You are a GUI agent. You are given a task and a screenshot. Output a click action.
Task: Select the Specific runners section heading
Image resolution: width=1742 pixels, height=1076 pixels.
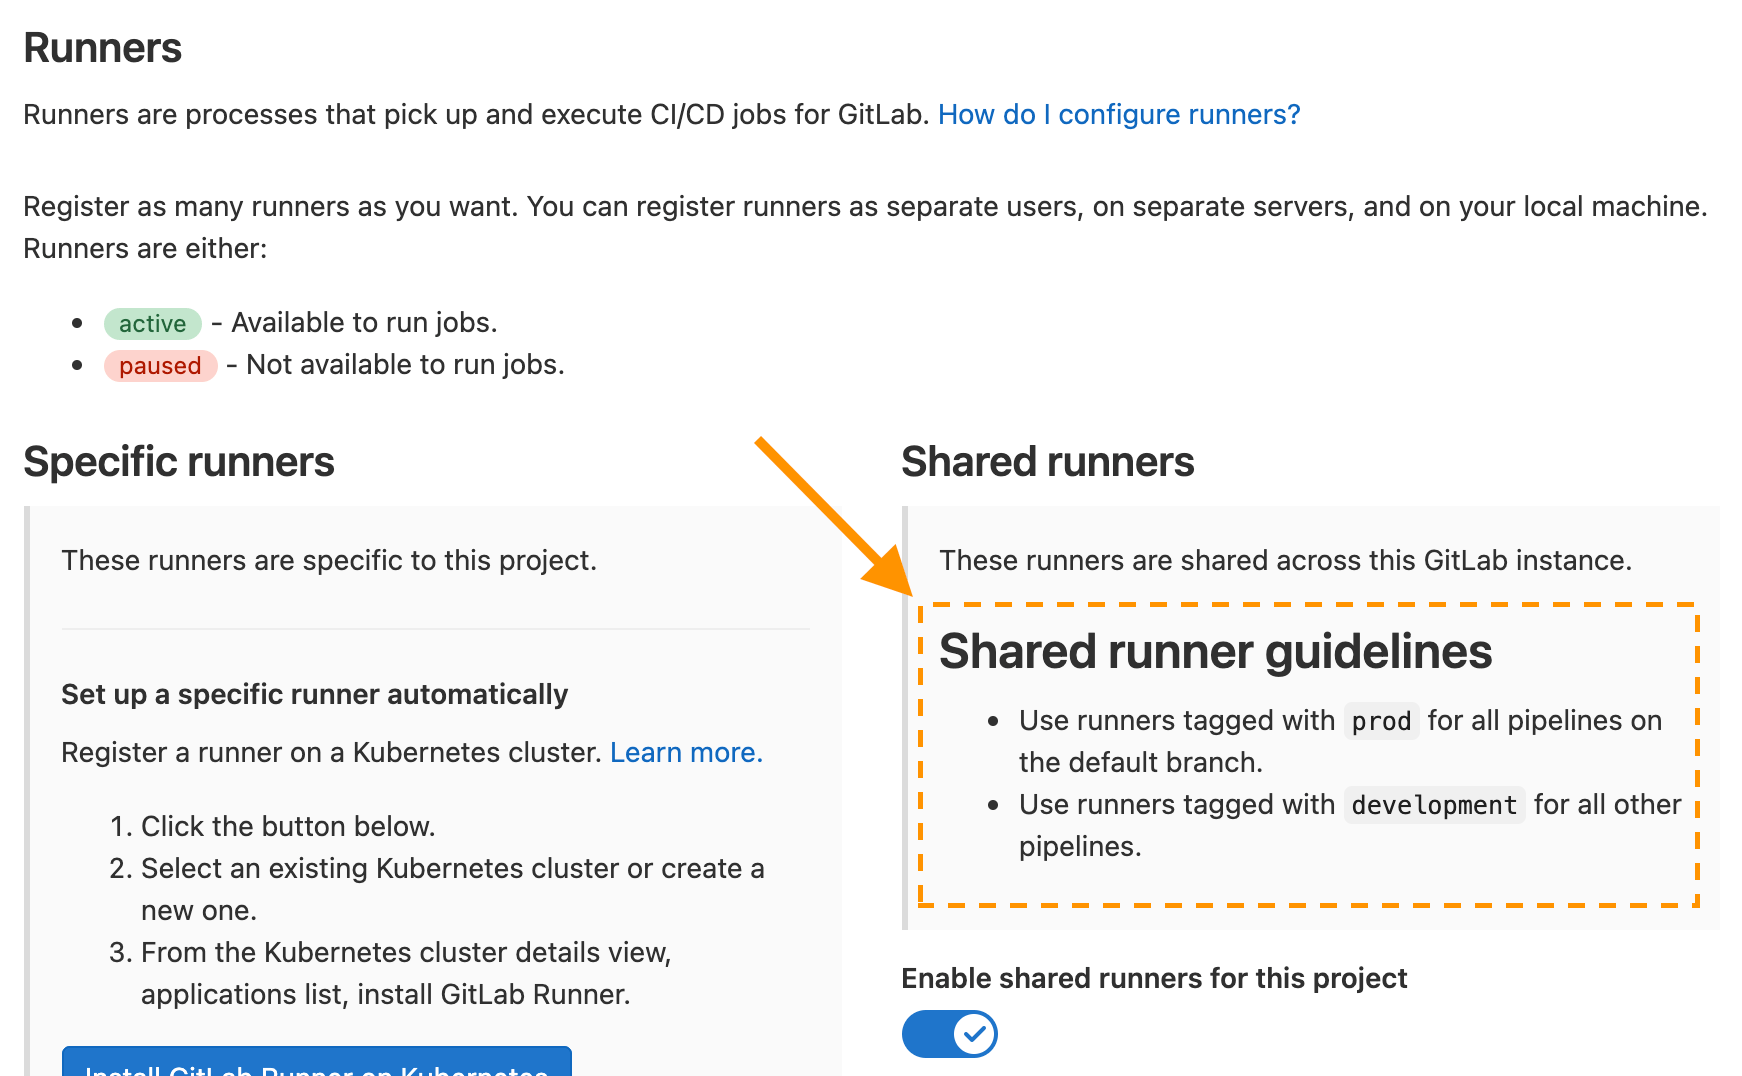coord(179,461)
